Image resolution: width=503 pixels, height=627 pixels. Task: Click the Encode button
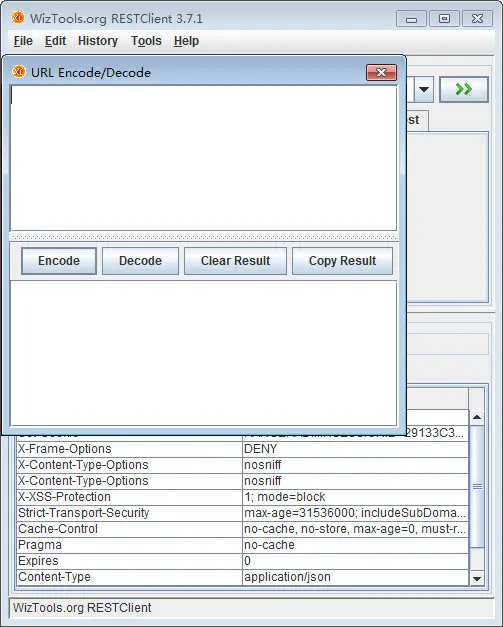coord(59,261)
